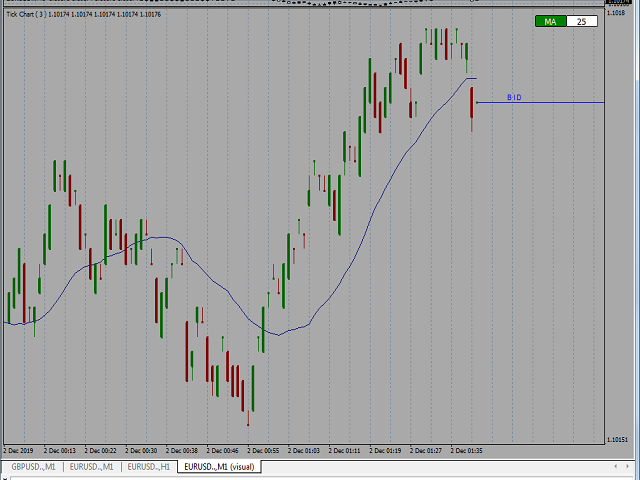The width and height of the screenshot is (640, 480).
Task: Open the EURUSD.,M1 chart tab
Action: click(91, 467)
